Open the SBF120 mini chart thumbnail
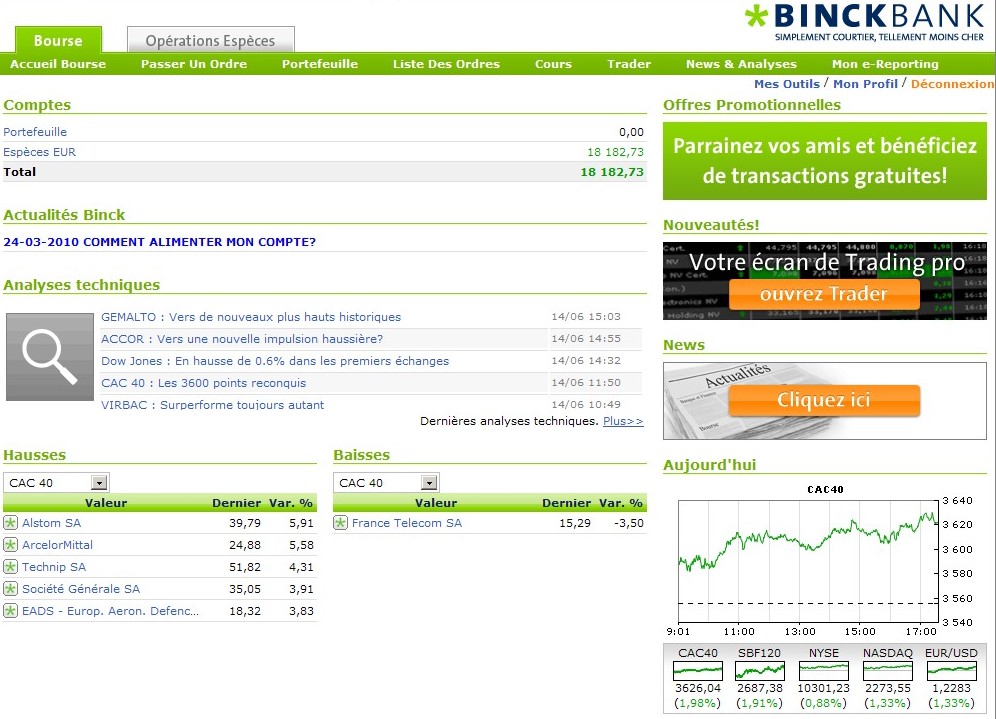This screenshot has height=719, width=996. point(760,670)
